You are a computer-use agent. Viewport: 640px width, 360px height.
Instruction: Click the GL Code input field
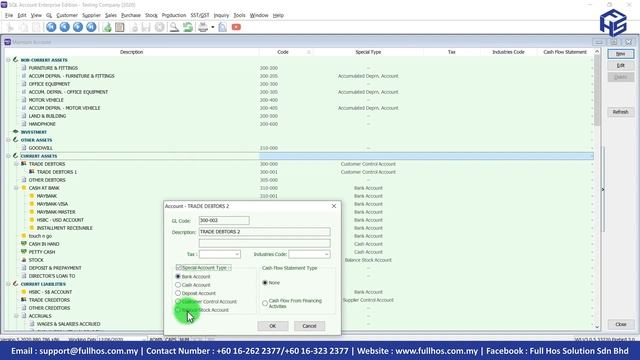pyautogui.click(x=224, y=220)
